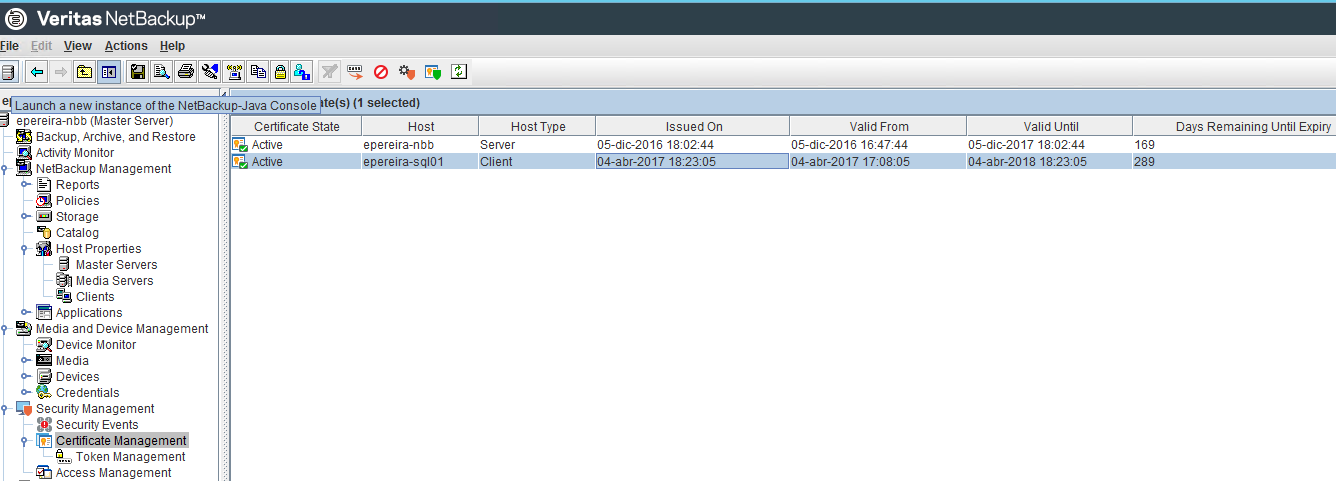The width and height of the screenshot is (1336, 481).
Task: Sort by Days Remaining Until Expiry header
Action: tap(1234, 126)
